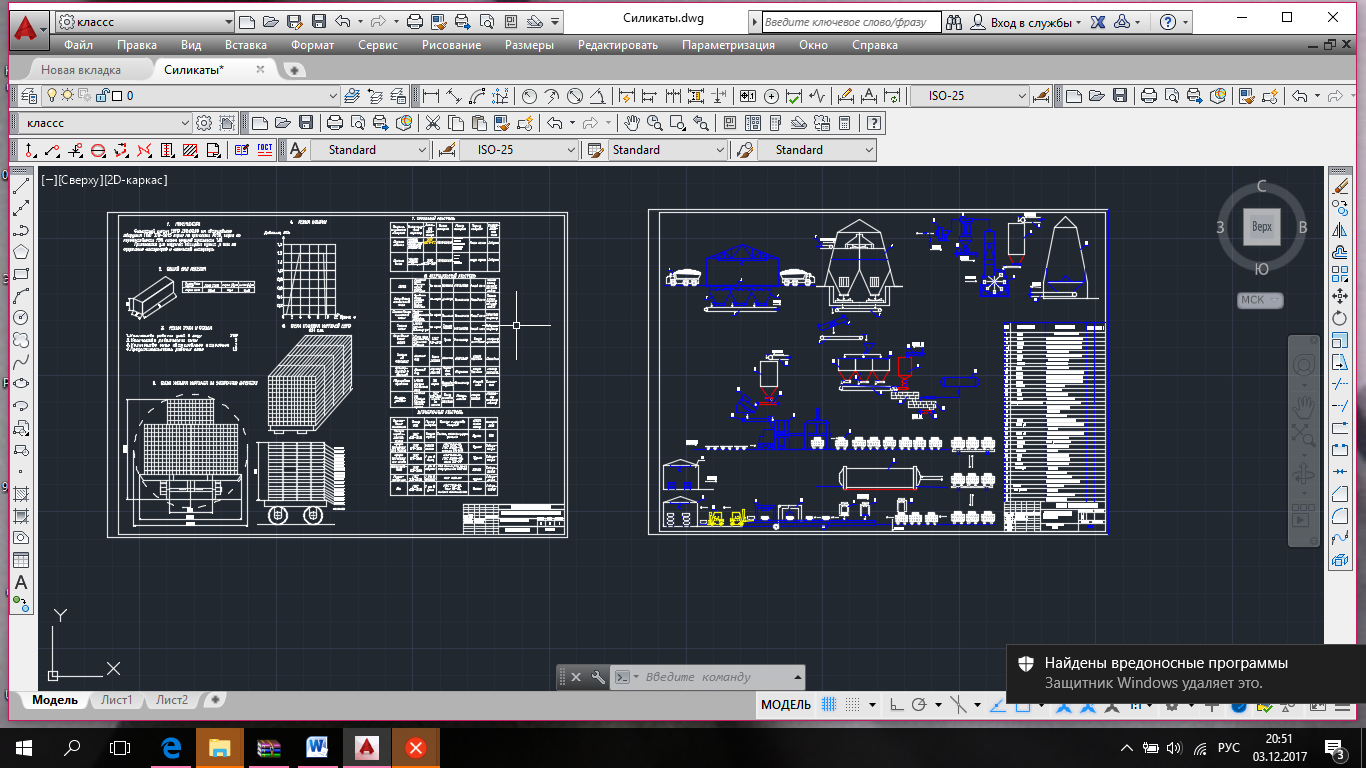Open the QuickCalc calculator icon
Viewport: 1366px width, 768px height.
[x=844, y=123]
